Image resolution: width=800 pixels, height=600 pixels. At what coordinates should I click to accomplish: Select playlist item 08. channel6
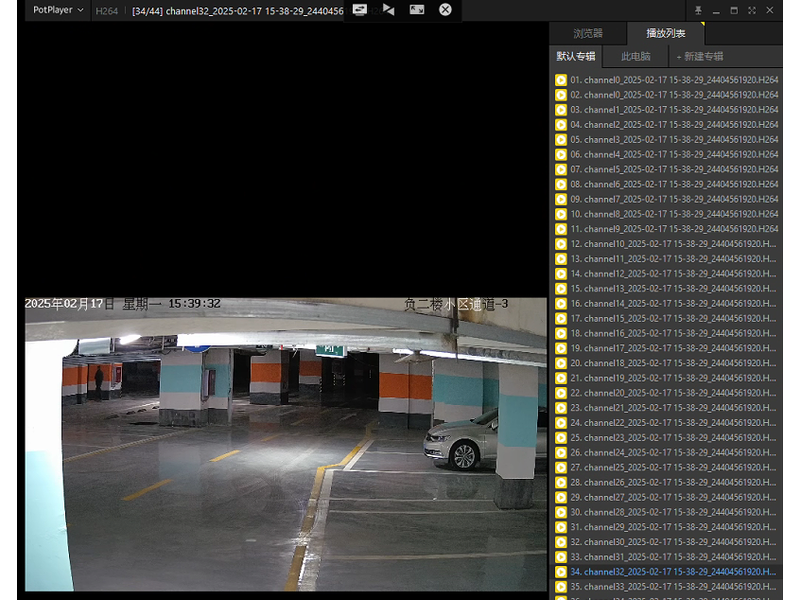coord(666,184)
